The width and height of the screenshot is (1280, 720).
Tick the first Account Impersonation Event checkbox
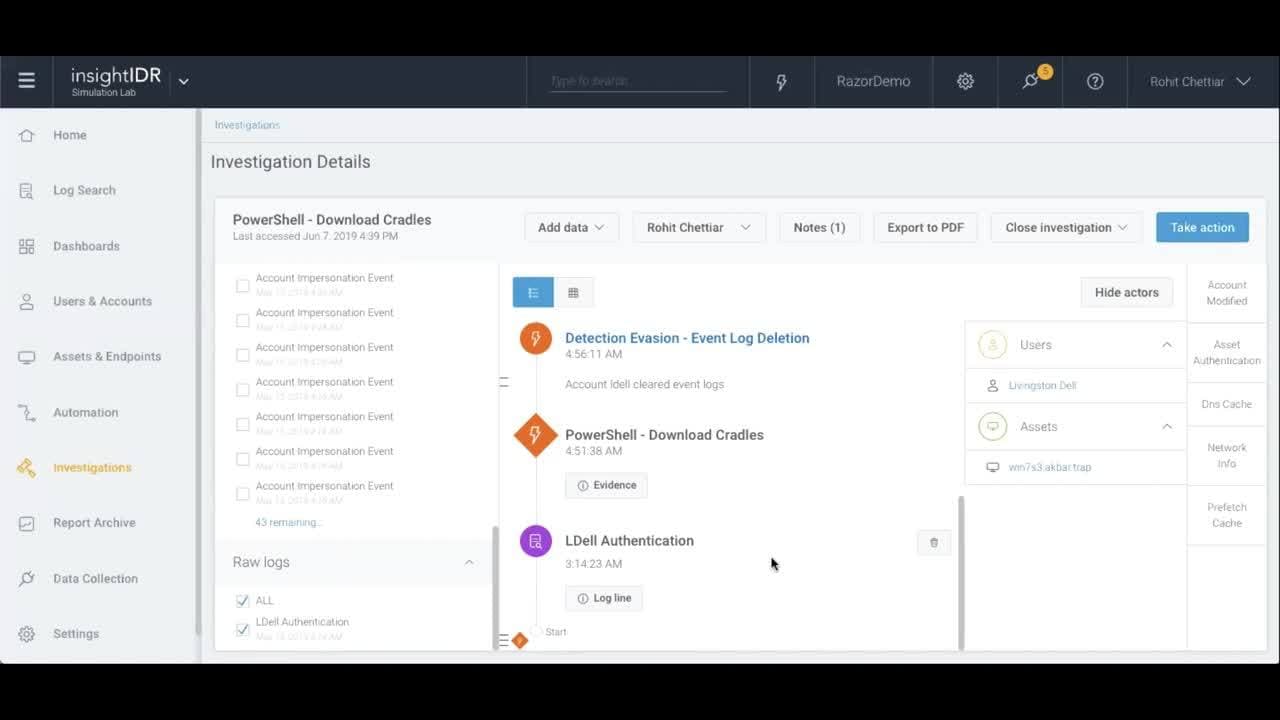coord(242,286)
